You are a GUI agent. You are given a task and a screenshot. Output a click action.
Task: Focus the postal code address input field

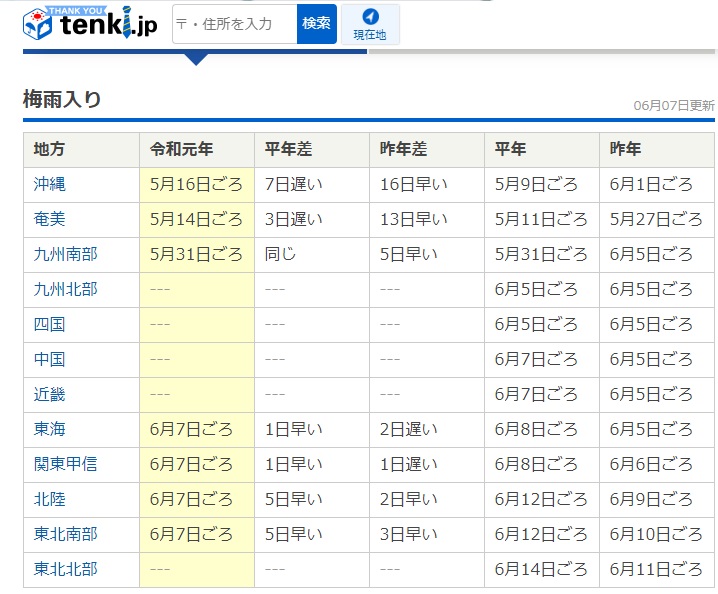pyautogui.click(x=235, y=24)
